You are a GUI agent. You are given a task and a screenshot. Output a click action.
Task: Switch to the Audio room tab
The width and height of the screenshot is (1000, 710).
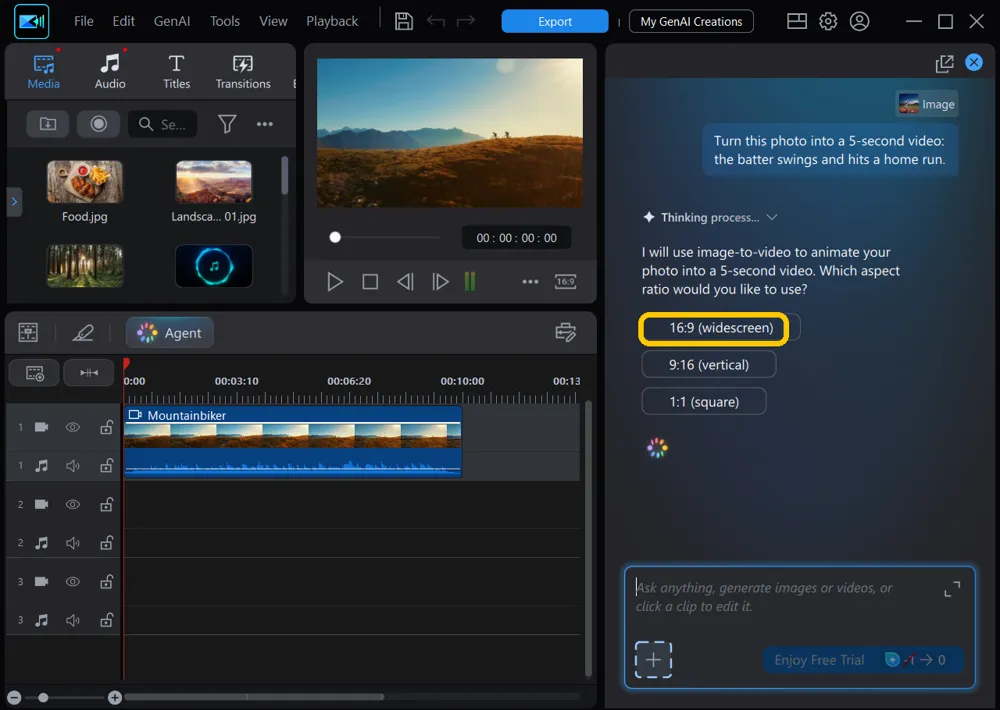[x=110, y=71]
